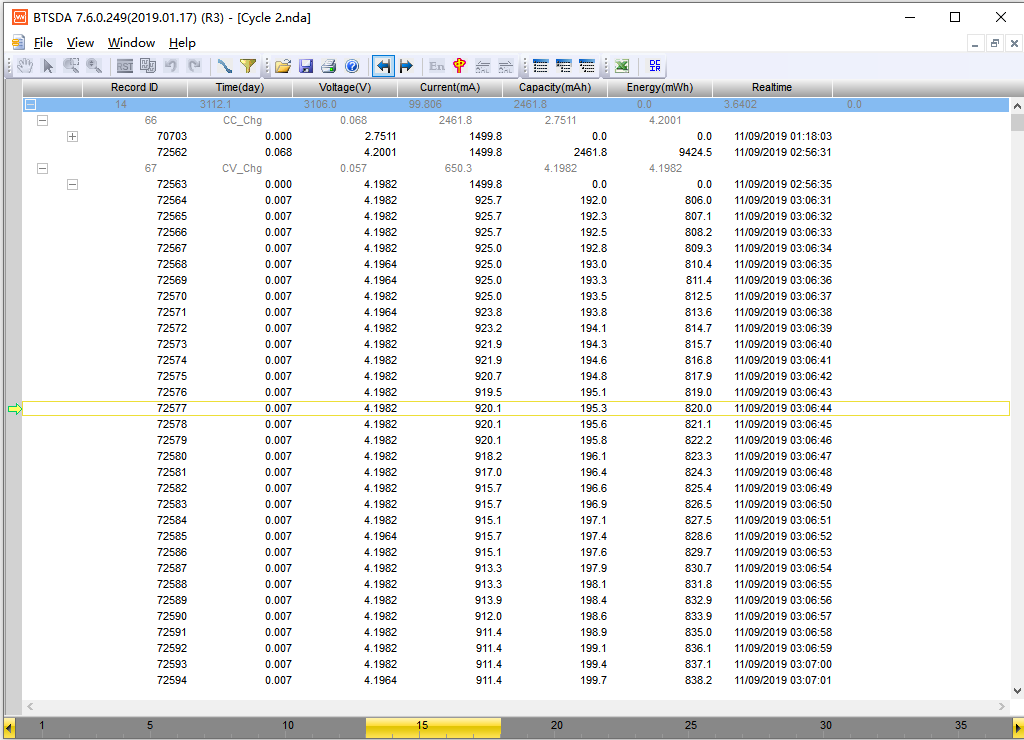Click the CC_Chg step label
The width and height of the screenshot is (1024, 740).
242,120
